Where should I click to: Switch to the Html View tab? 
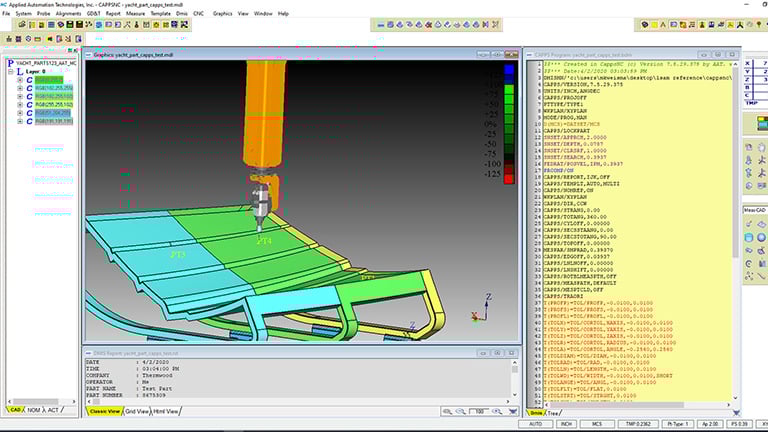[x=167, y=410]
